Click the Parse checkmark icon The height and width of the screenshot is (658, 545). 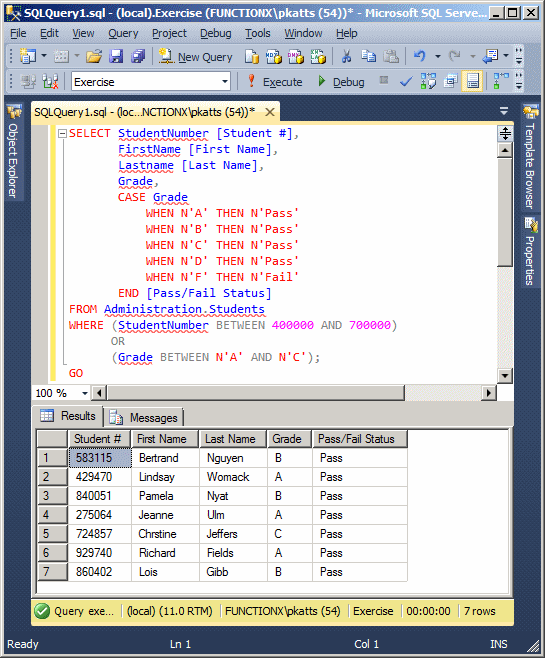click(406, 81)
